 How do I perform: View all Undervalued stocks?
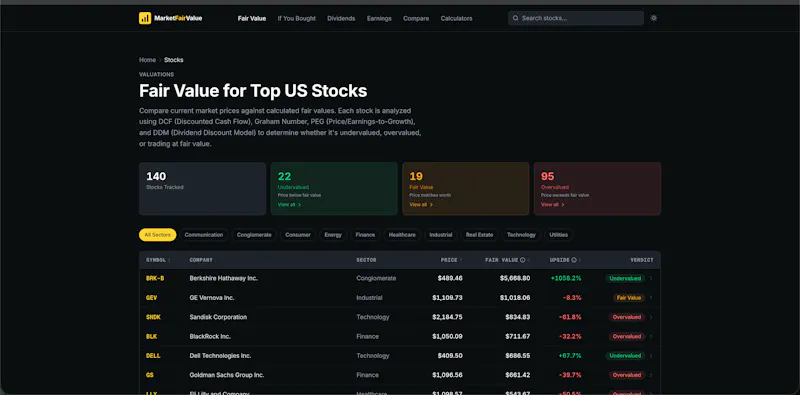click(289, 205)
